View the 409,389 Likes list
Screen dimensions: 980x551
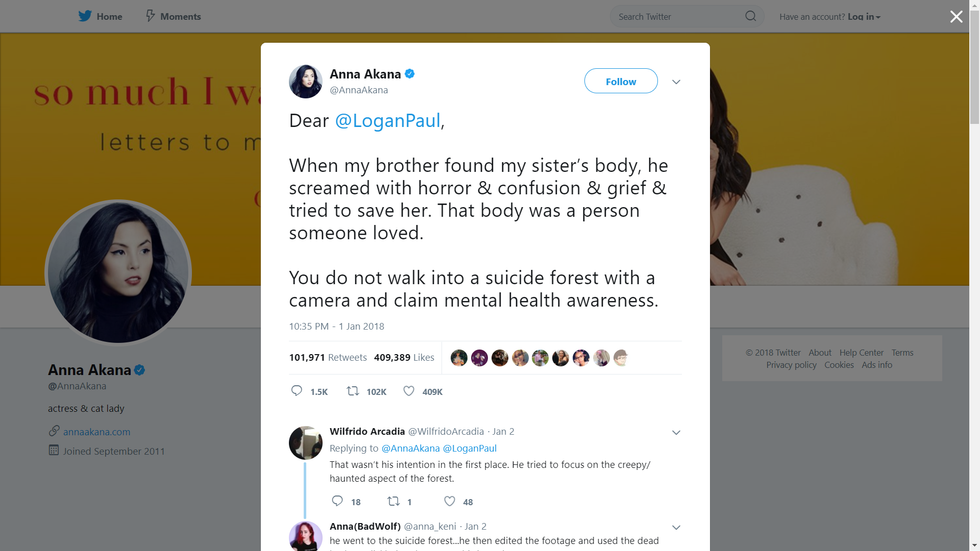coord(404,357)
